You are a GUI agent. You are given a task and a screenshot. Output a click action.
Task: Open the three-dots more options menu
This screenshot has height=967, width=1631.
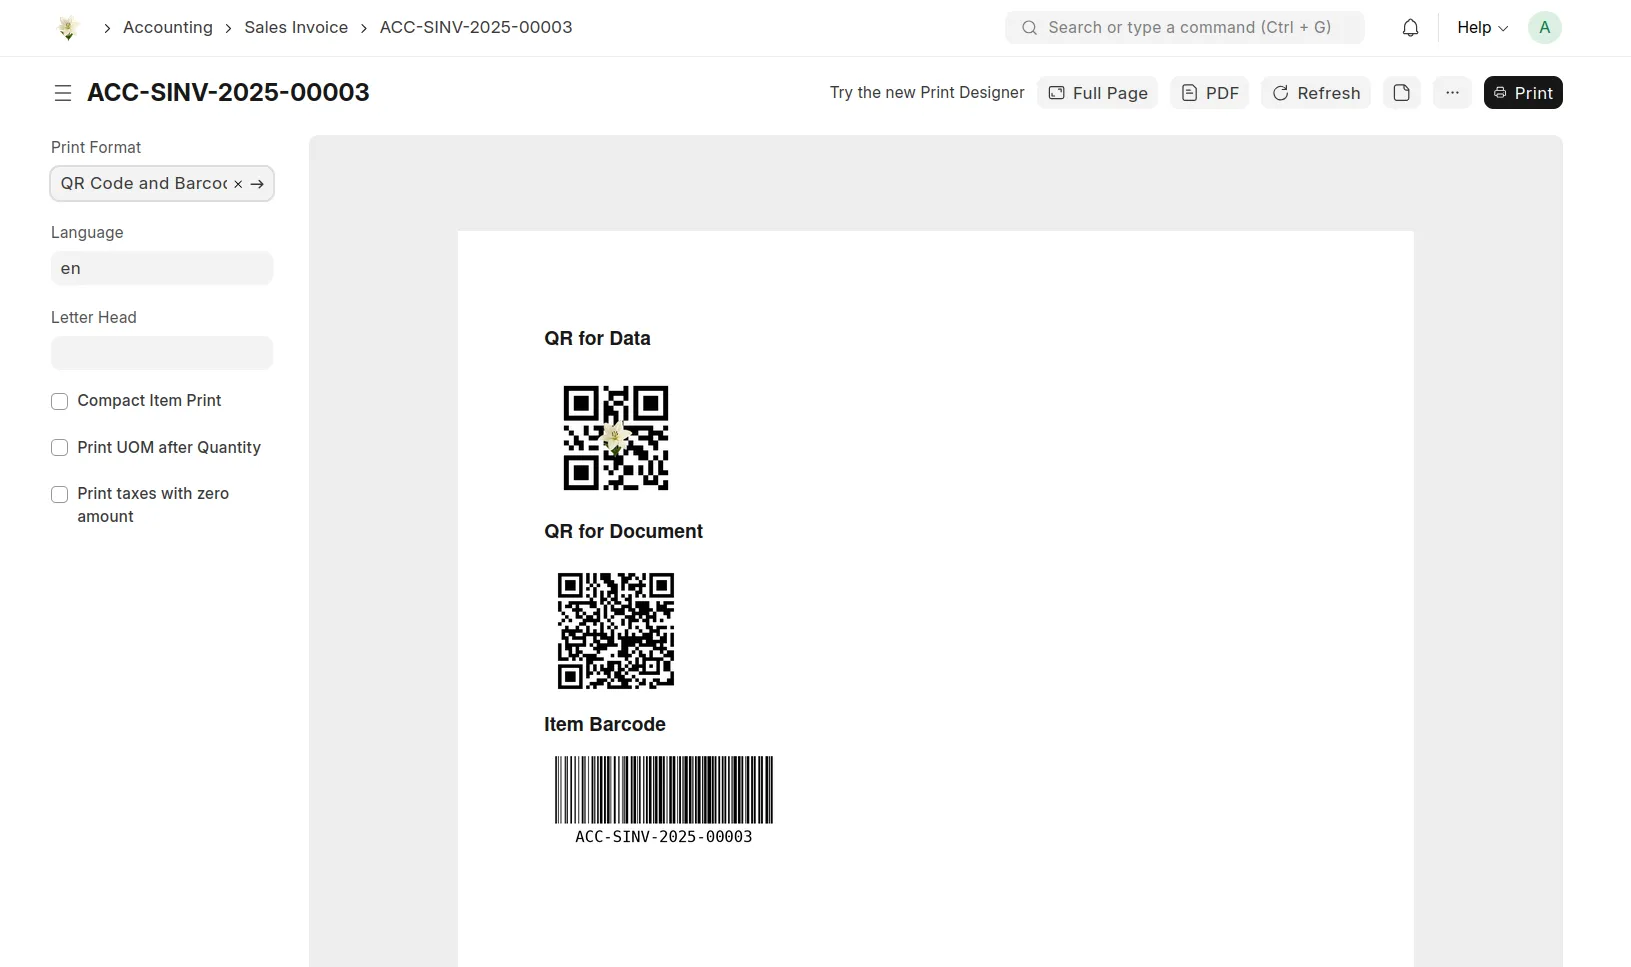(x=1452, y=93)
